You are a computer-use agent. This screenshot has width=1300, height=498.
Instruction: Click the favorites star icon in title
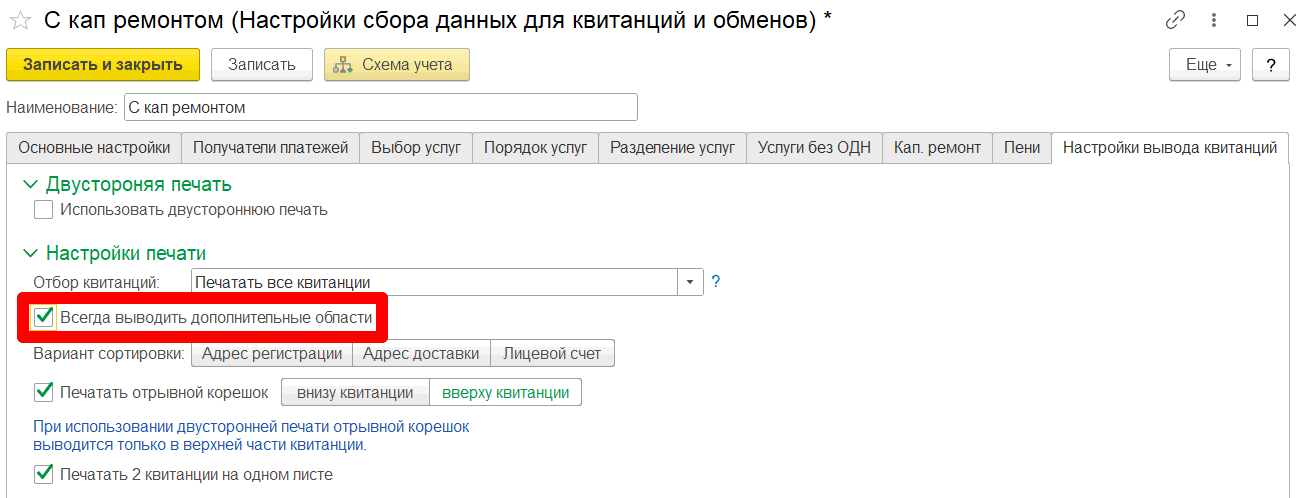click(19, 21)
